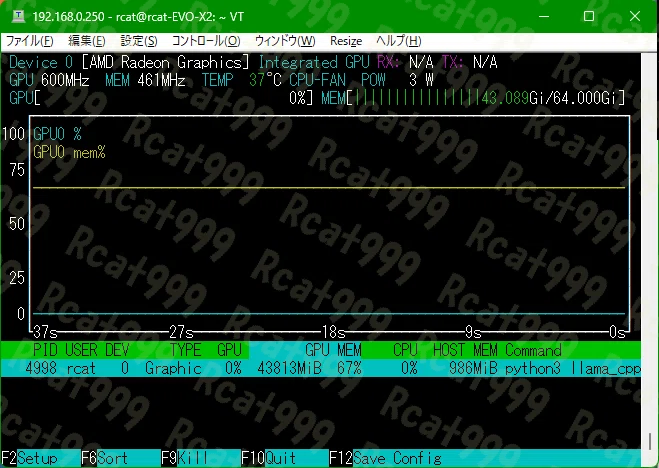Click F9 Kill in the bottom bar
This screenshot has width=659, height=468.
pos(185,458)
